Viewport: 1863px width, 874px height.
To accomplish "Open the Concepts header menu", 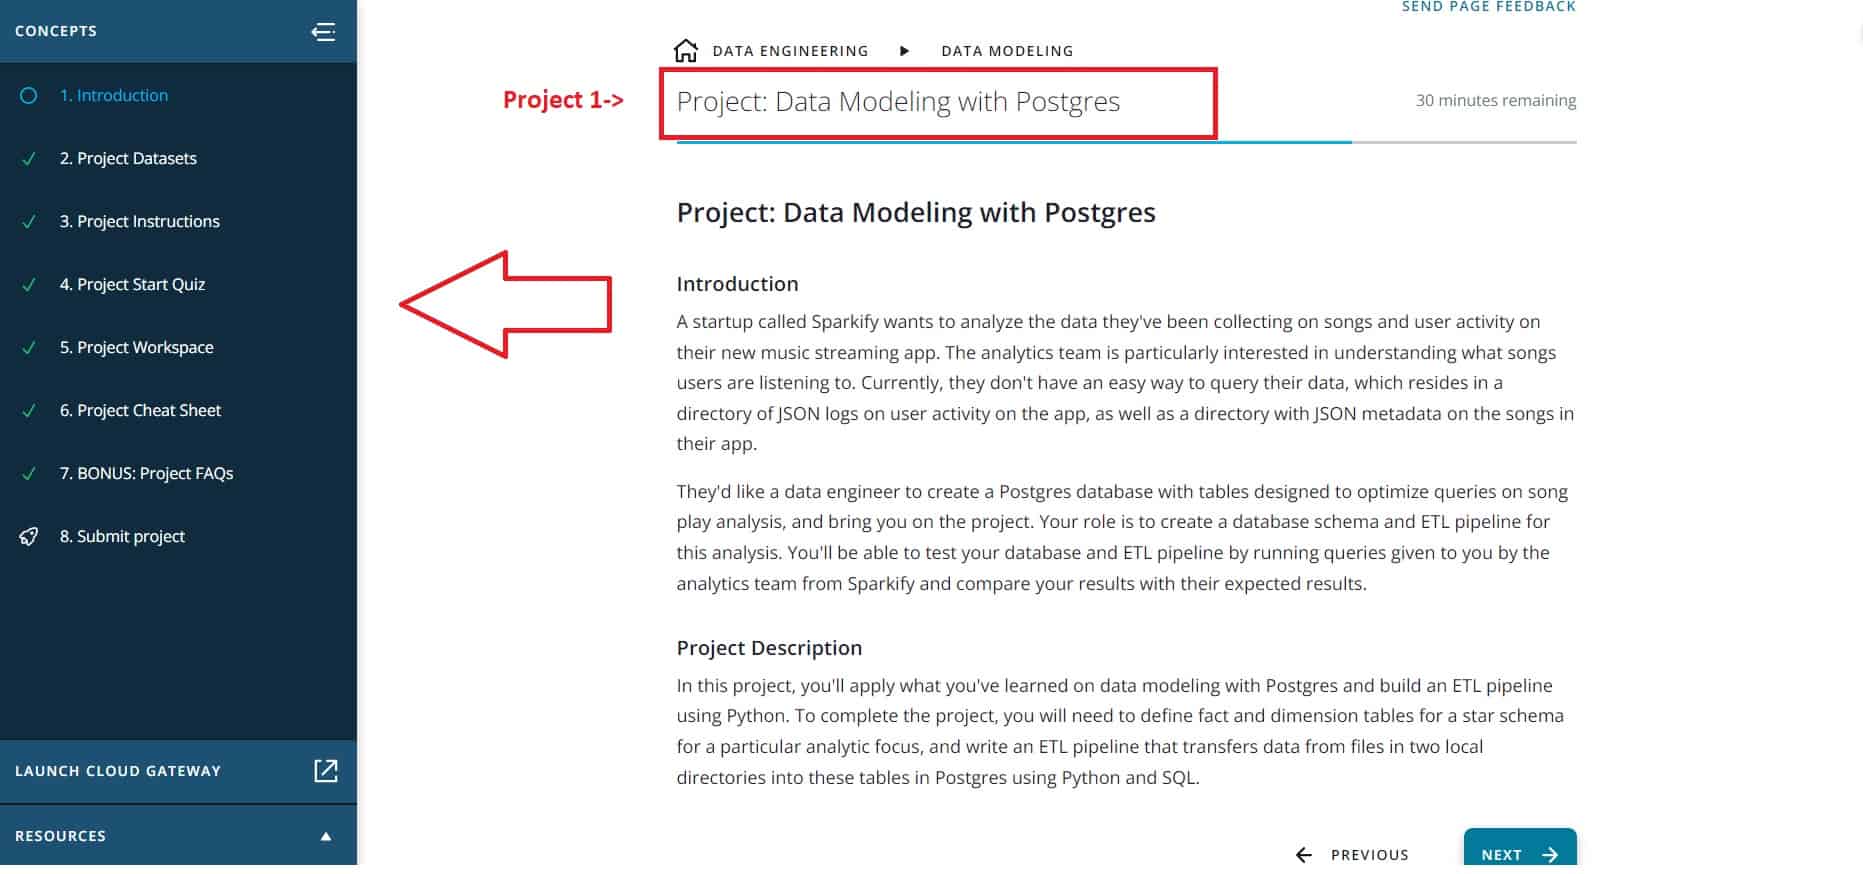I will [x=56, y=31].
